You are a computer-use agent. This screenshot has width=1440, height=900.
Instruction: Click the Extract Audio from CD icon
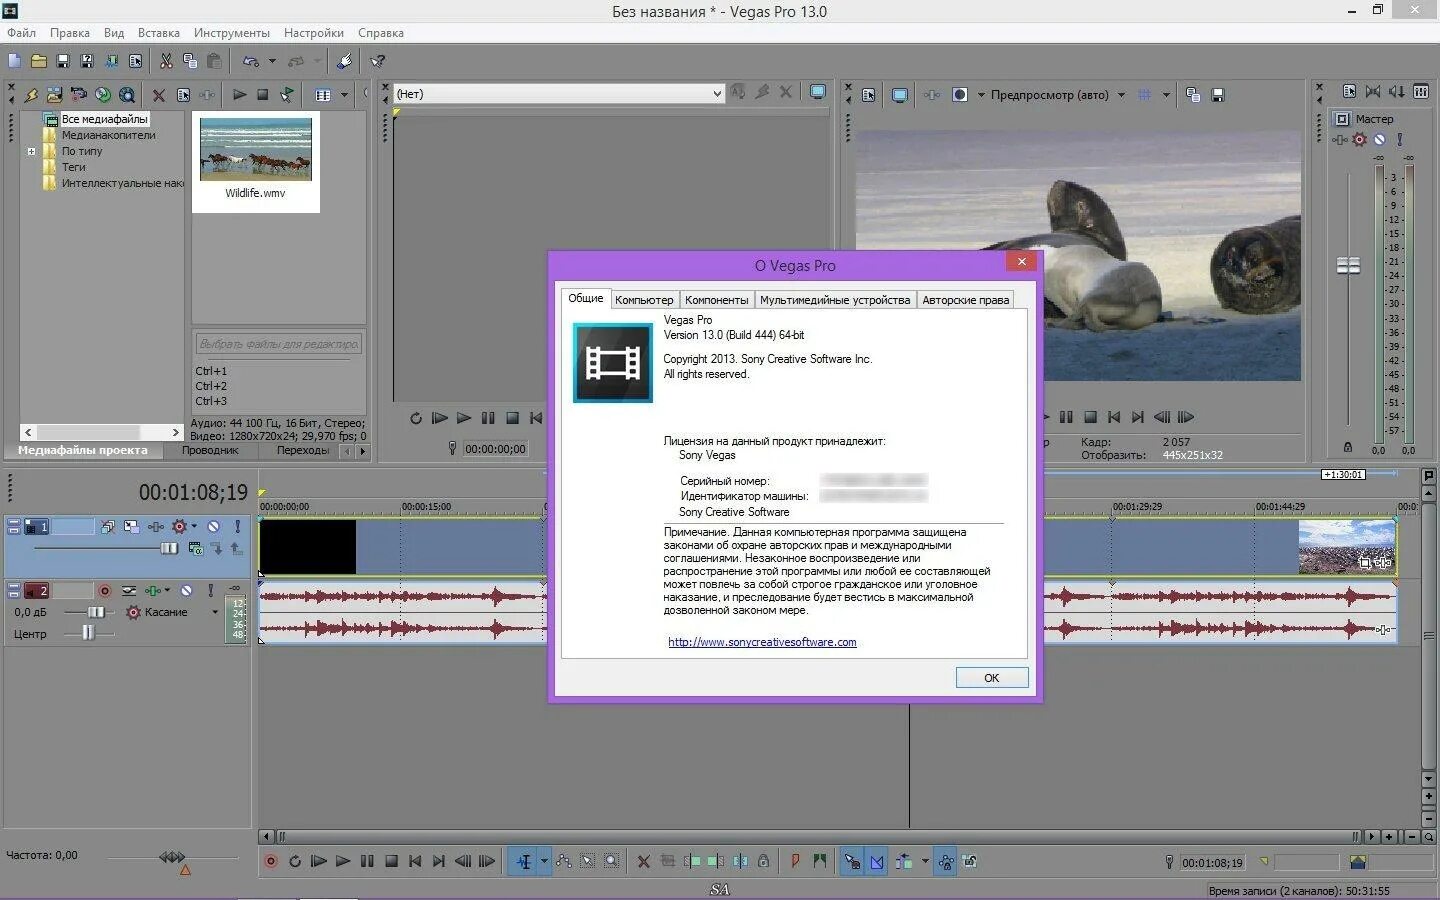[x=103, y=95]
